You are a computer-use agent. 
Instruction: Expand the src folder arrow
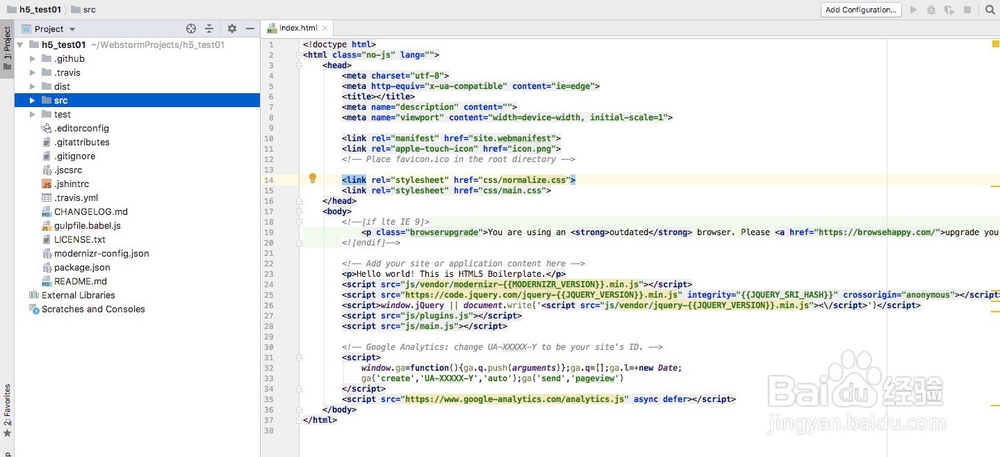tap(33, 101)
